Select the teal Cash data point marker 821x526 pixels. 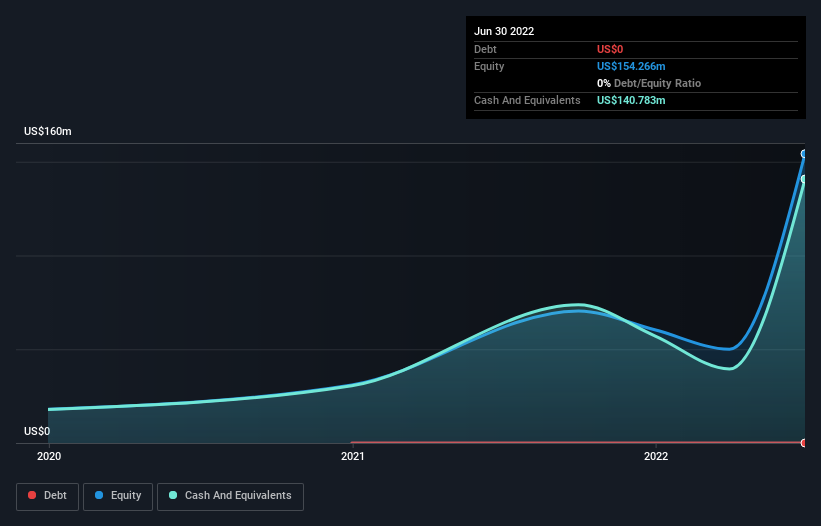[804, 179]
